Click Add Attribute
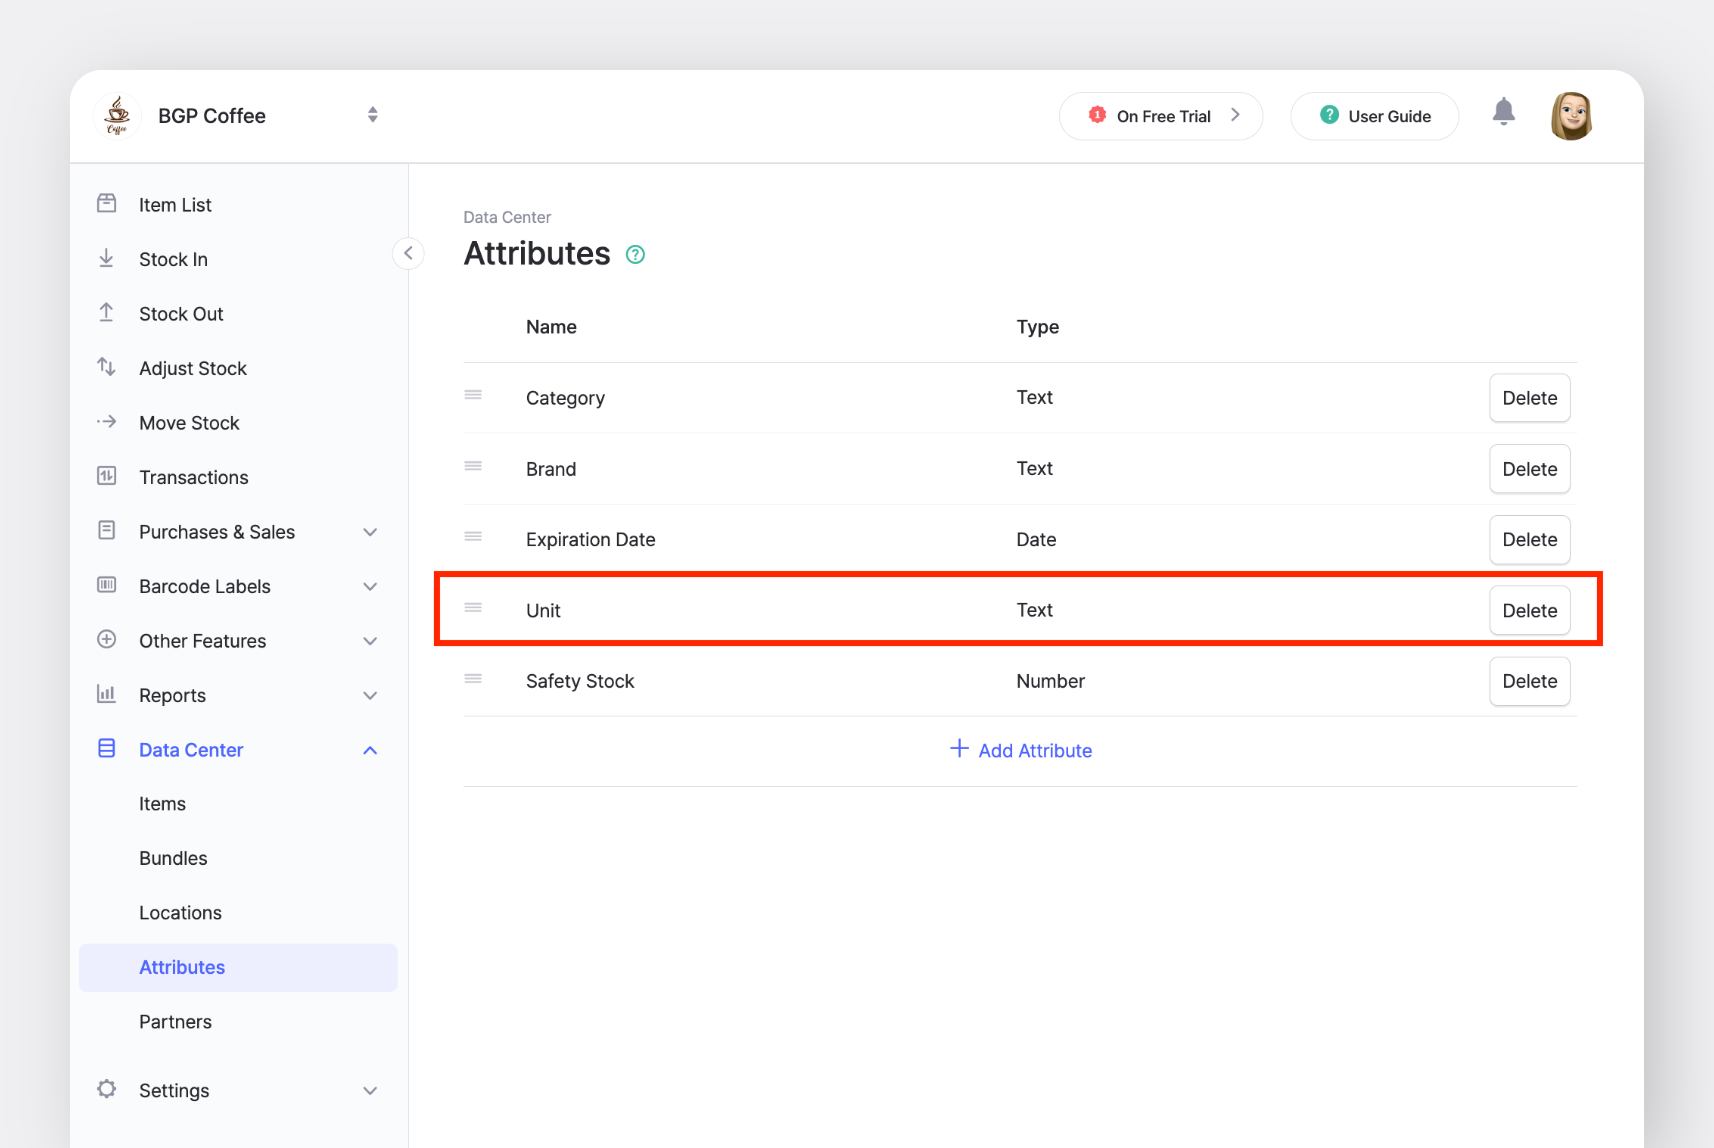This screenshot has height=1148, width=1714. pyautogui.click(x=1020, y=750)
